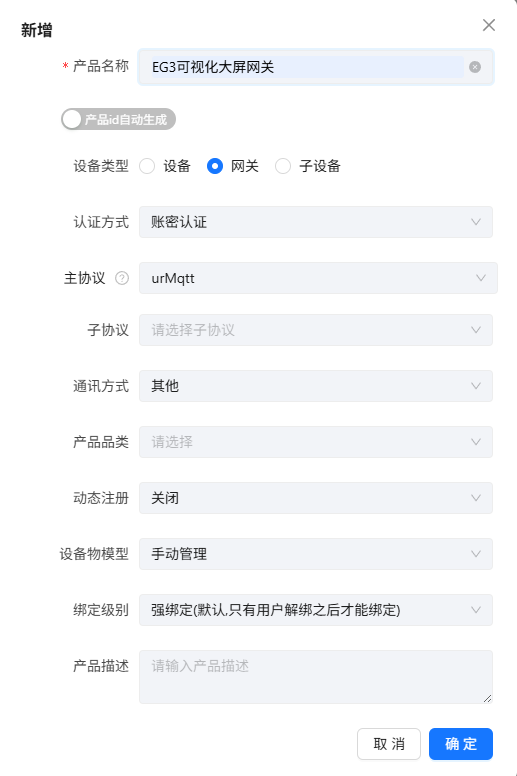The height and width of the screenshot is (776, 517).
Task: Close the 新增 dialog with the X
Action: (489, 25)
